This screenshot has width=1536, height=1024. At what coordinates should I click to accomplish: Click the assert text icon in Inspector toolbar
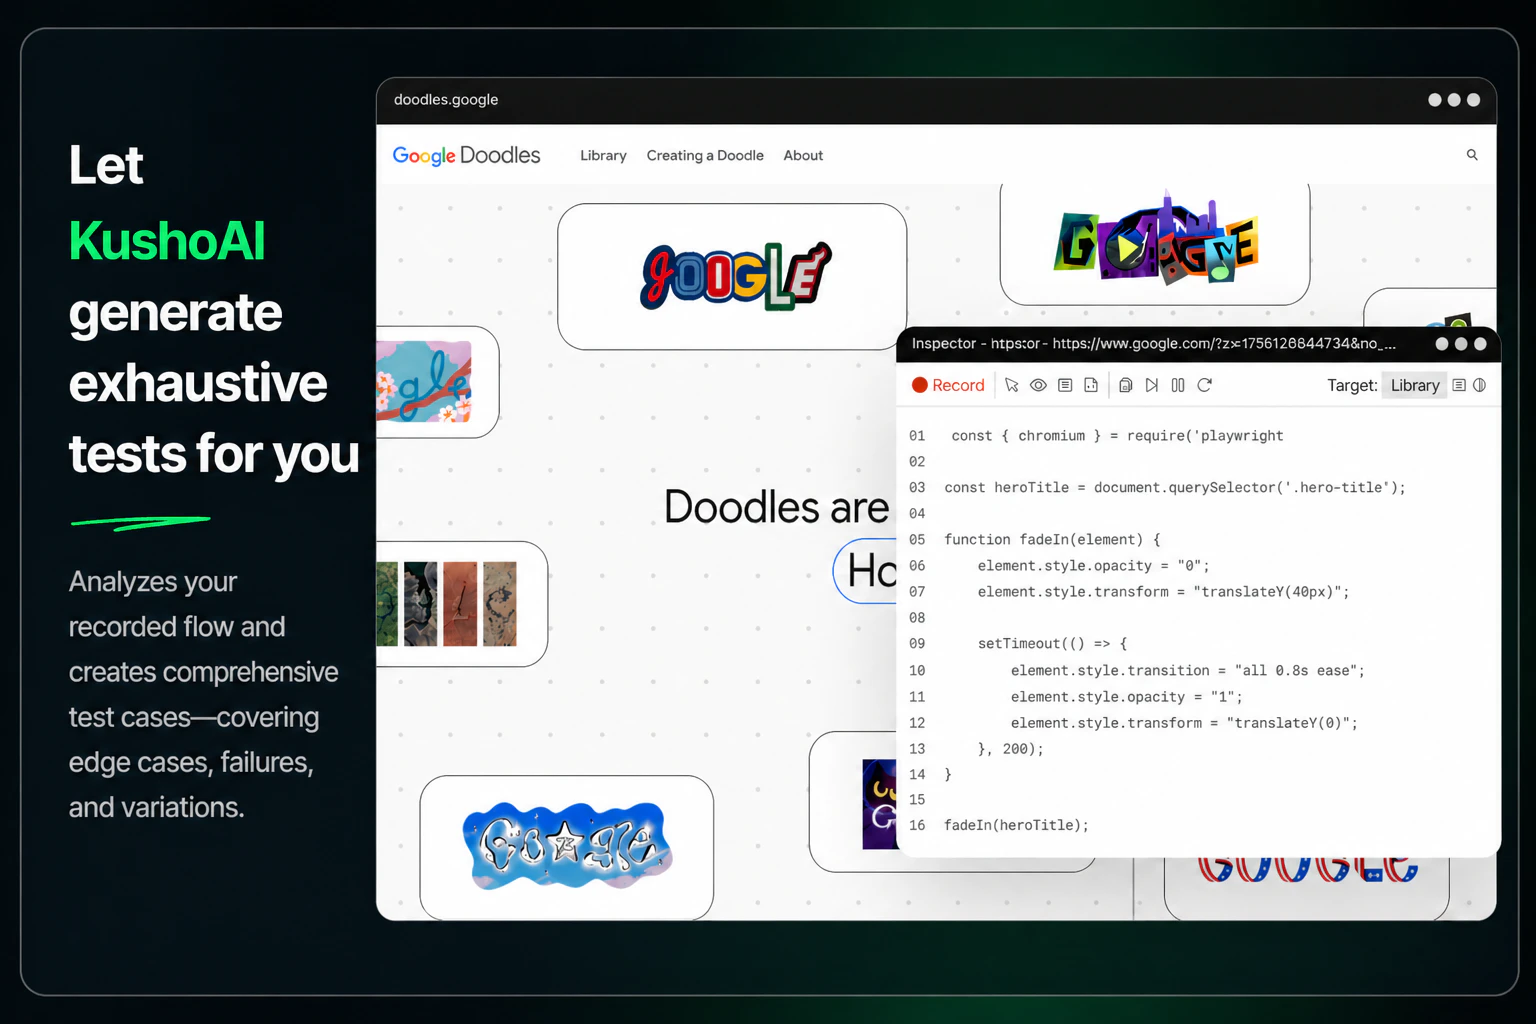point(1065,385)
